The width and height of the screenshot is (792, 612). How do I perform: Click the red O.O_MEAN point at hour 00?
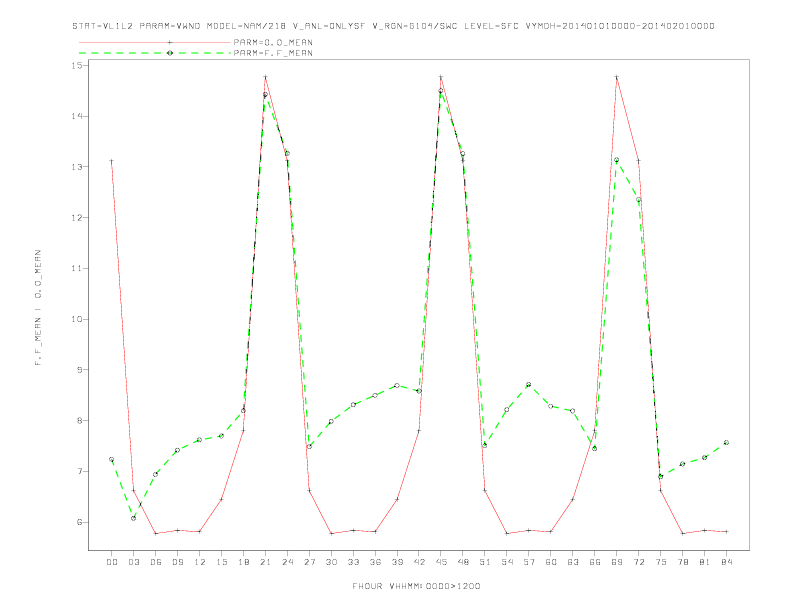[x=112, y=161]
